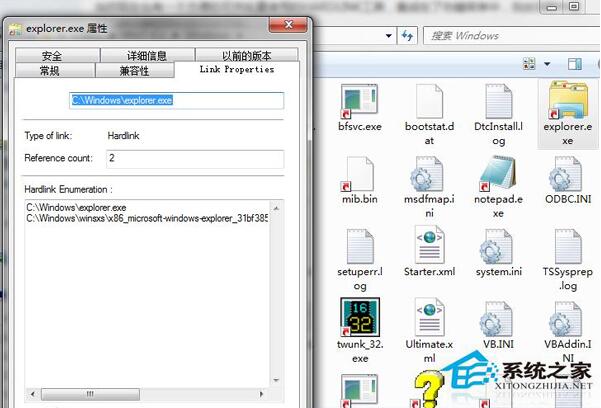Open the view options dropdown arrow
Viewport: 601px width, 408px height.
click(547, 64)
